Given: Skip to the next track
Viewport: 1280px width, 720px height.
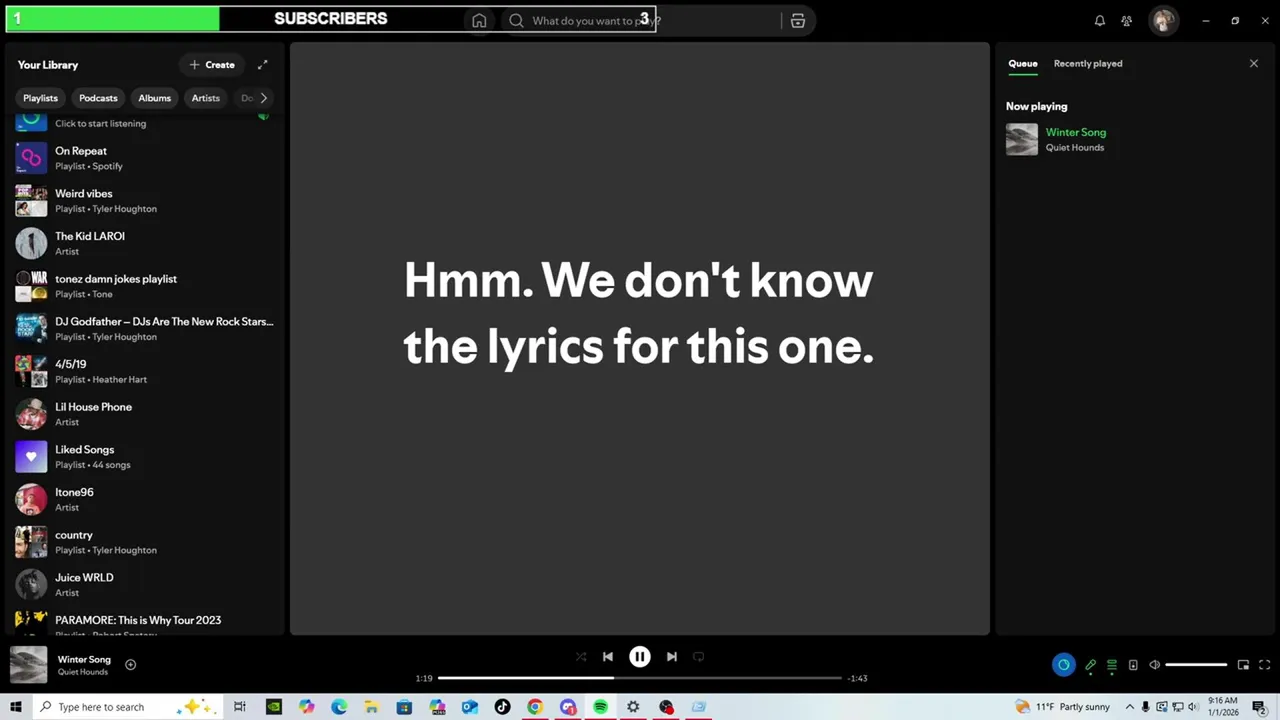Looking at the screenshot, I should 672,657.
